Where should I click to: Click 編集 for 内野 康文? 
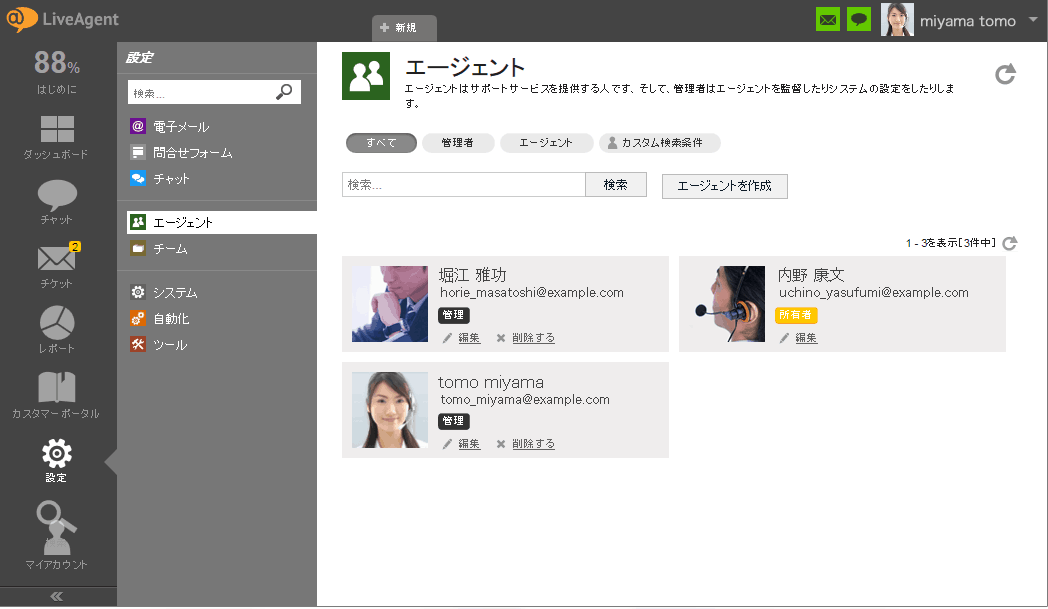click(x=806, y=338)
